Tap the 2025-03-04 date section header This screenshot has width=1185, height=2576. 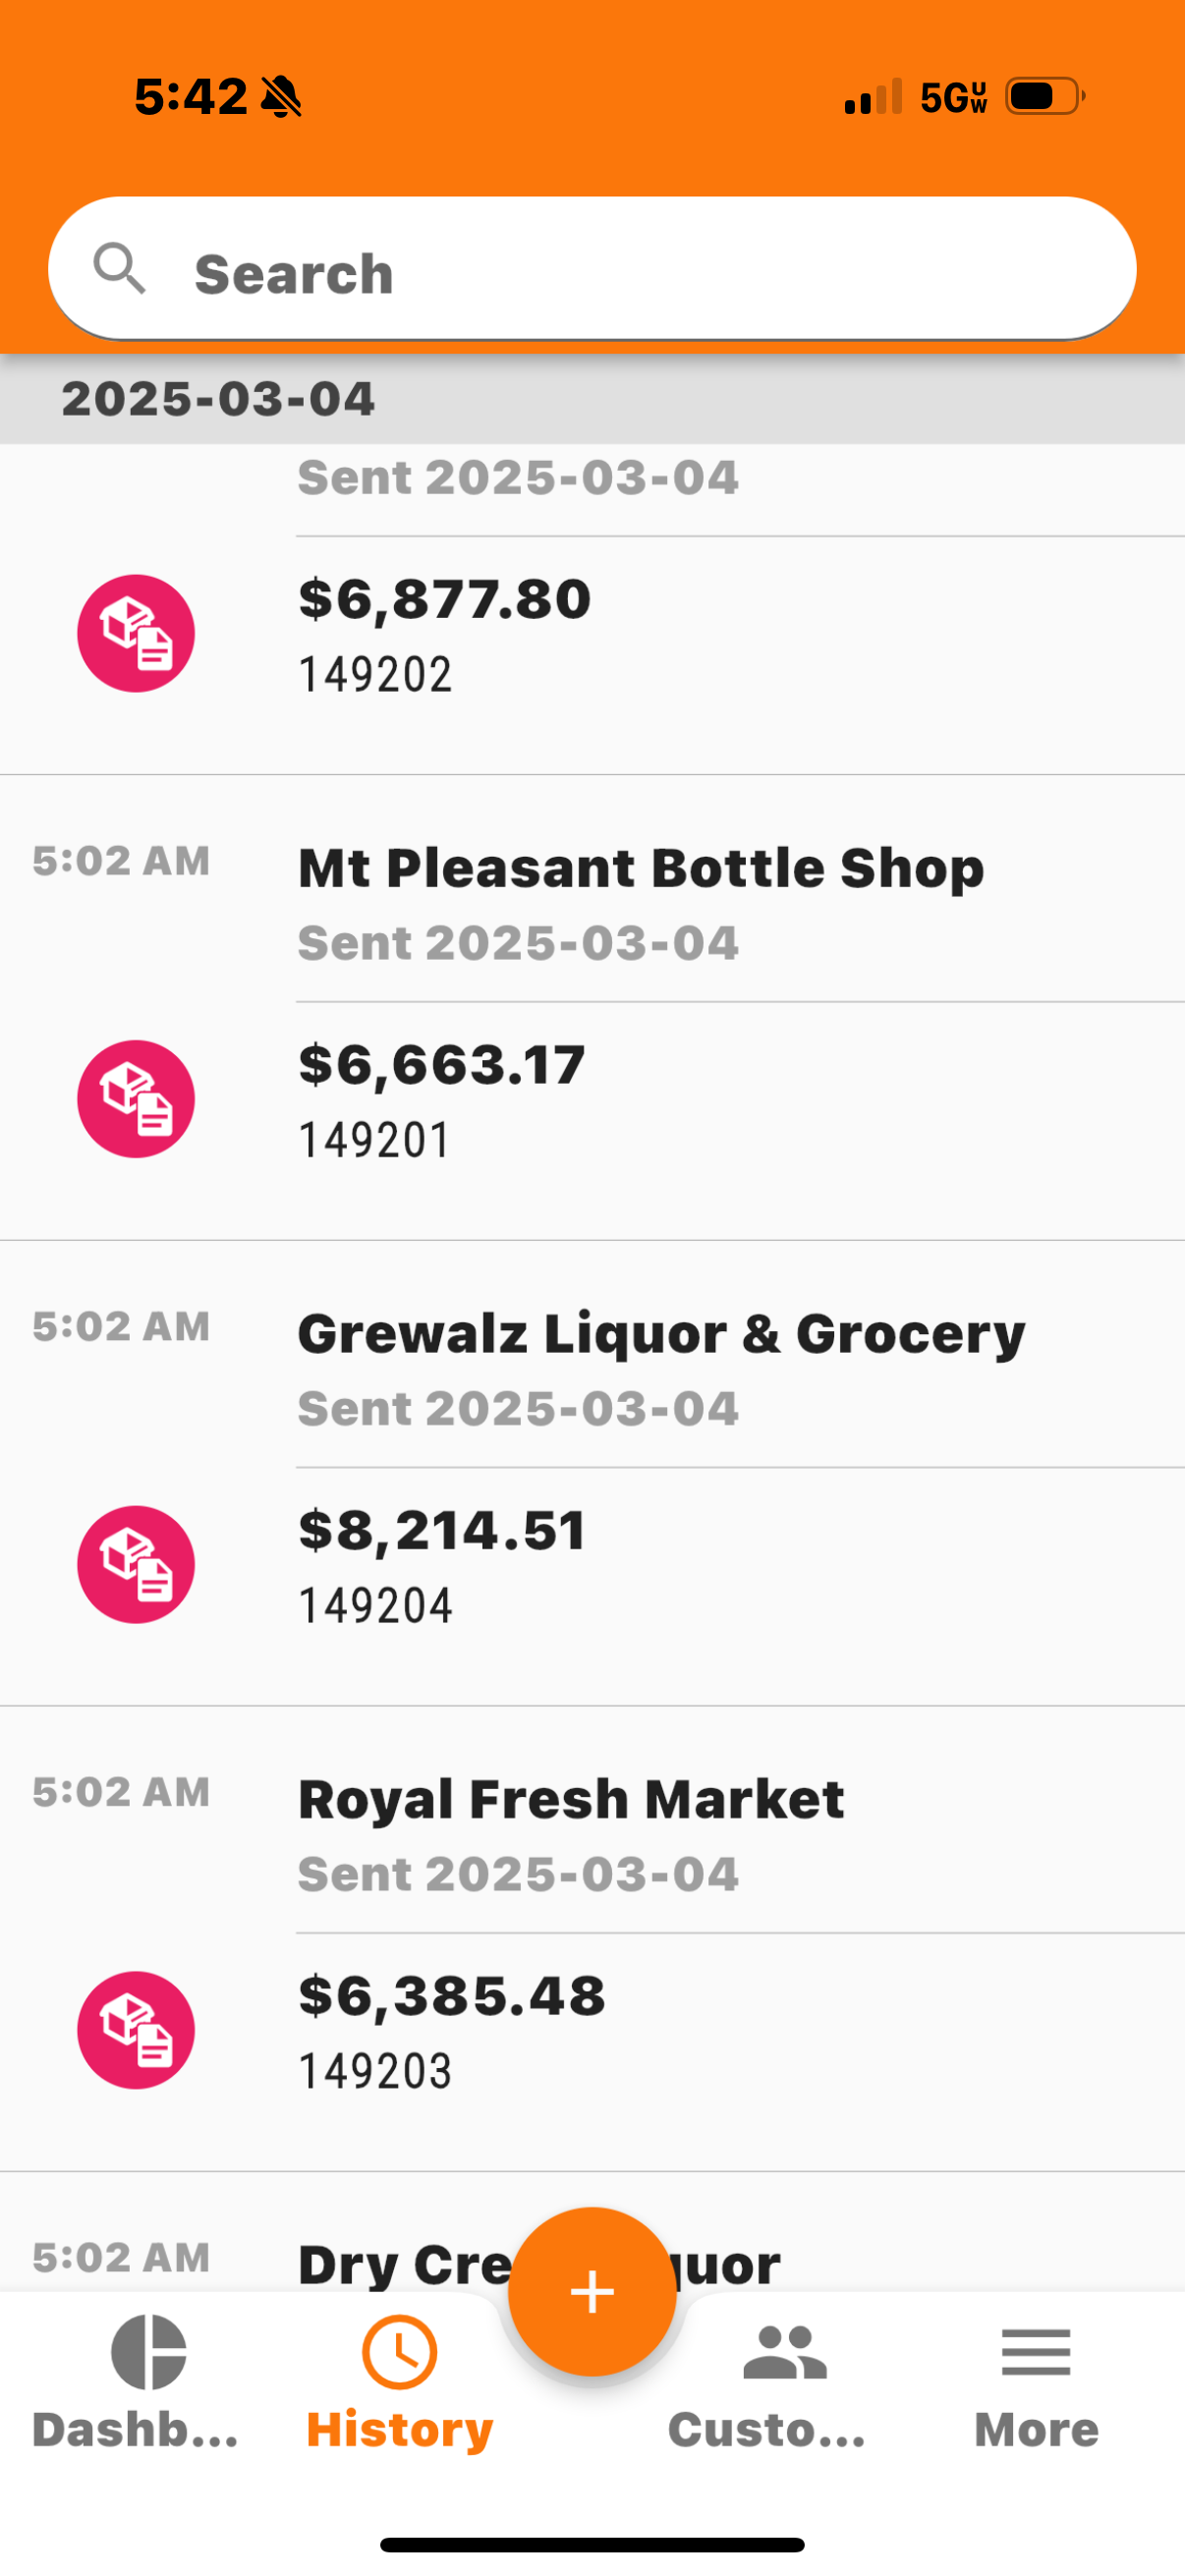tap(592, 398)
